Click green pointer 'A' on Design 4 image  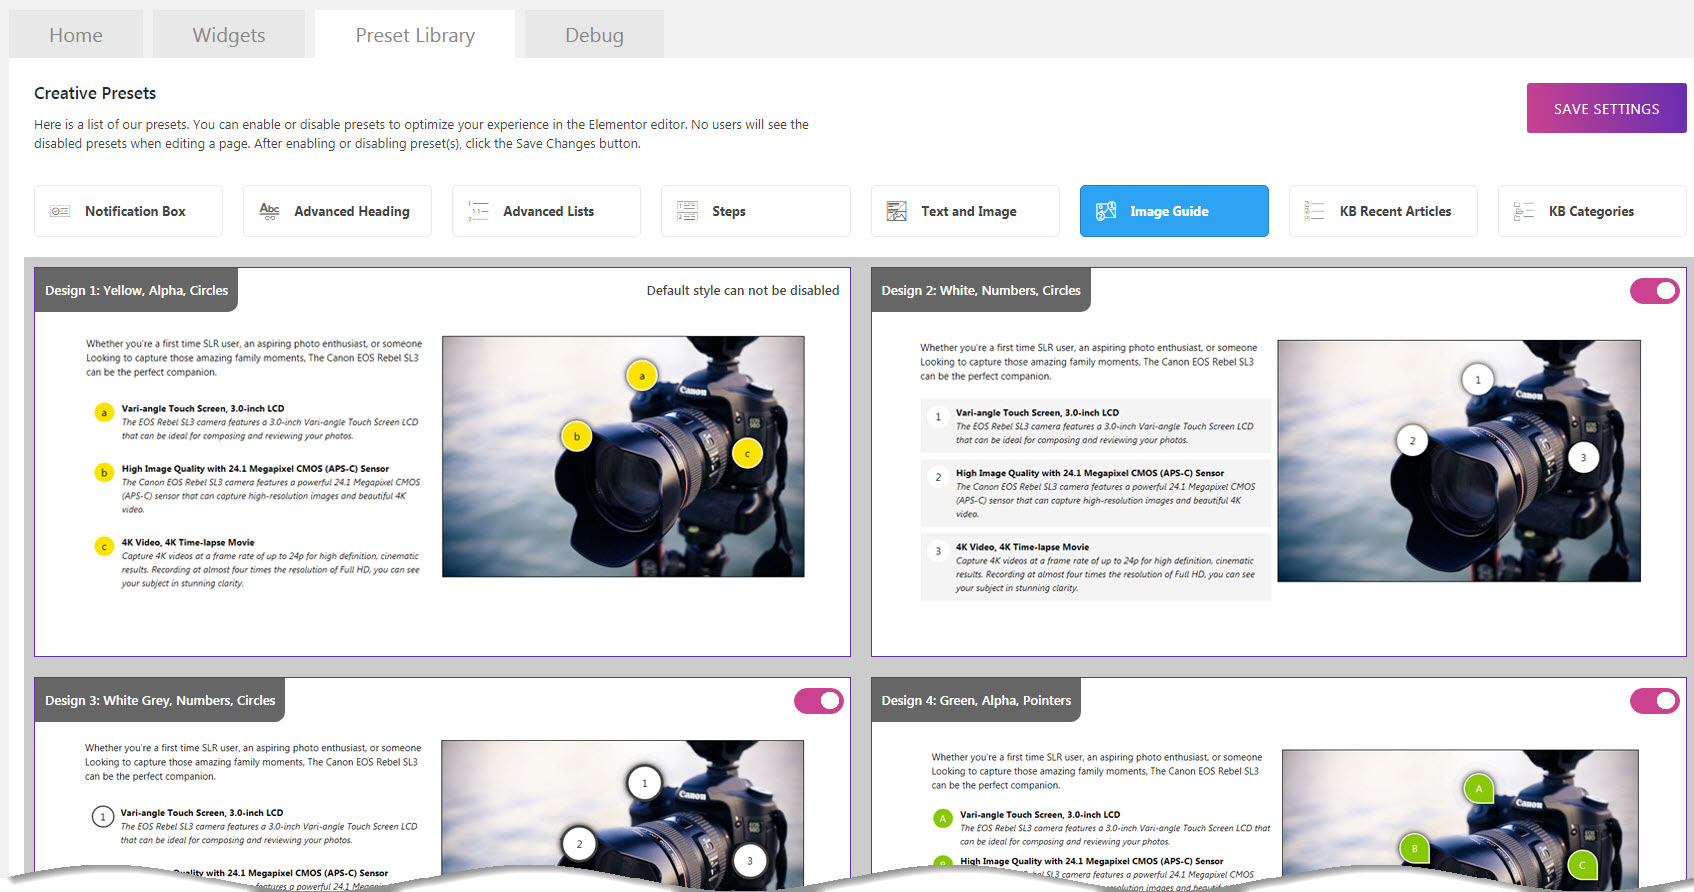tap(1478, 789)
